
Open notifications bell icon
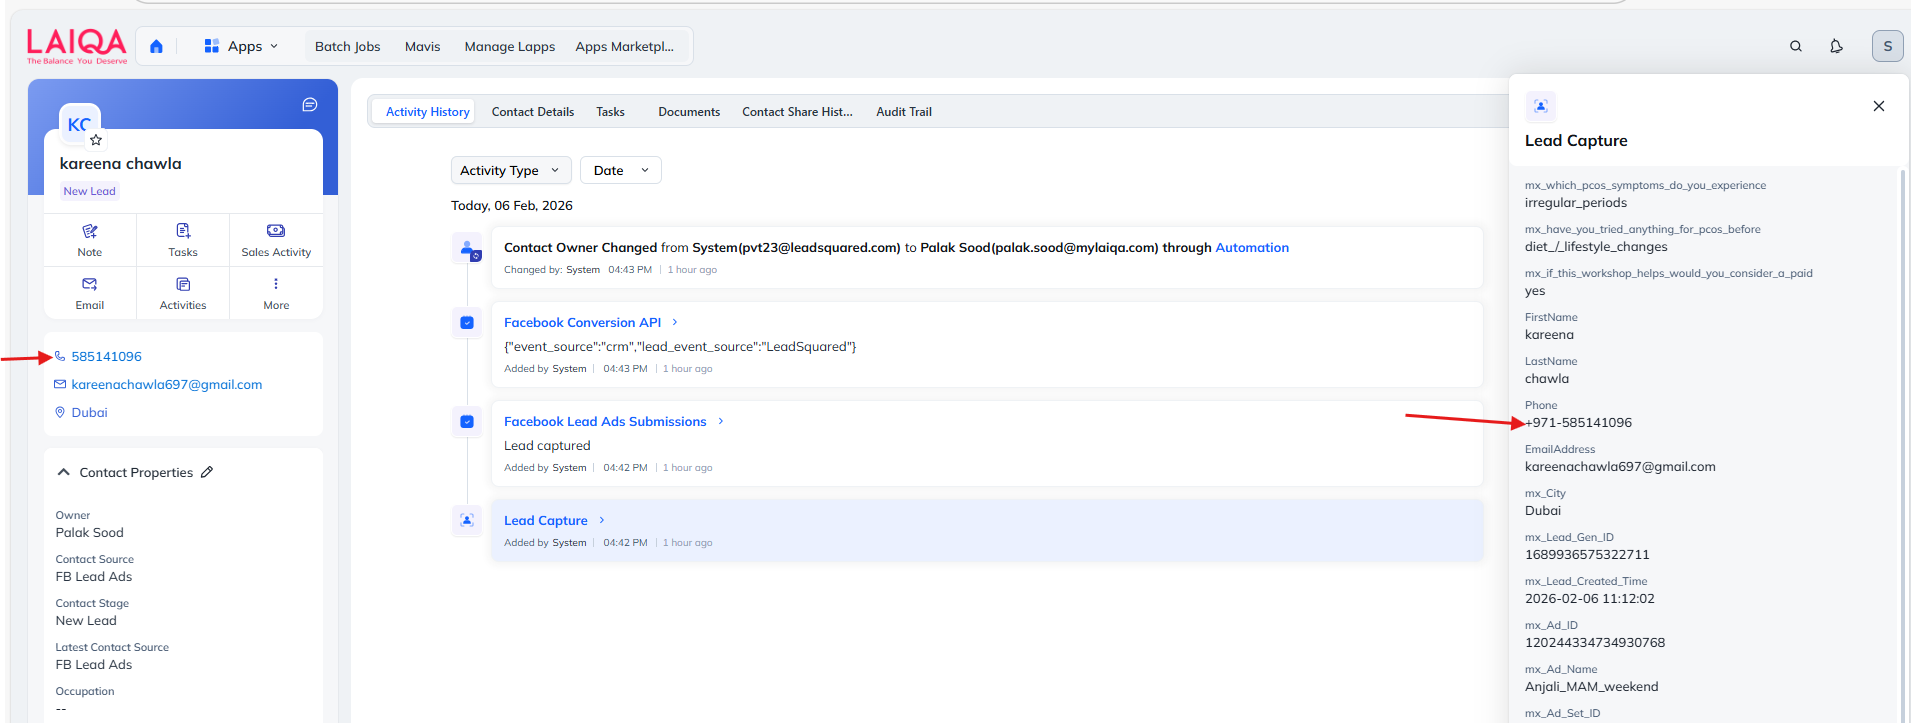pos(1836,46)
